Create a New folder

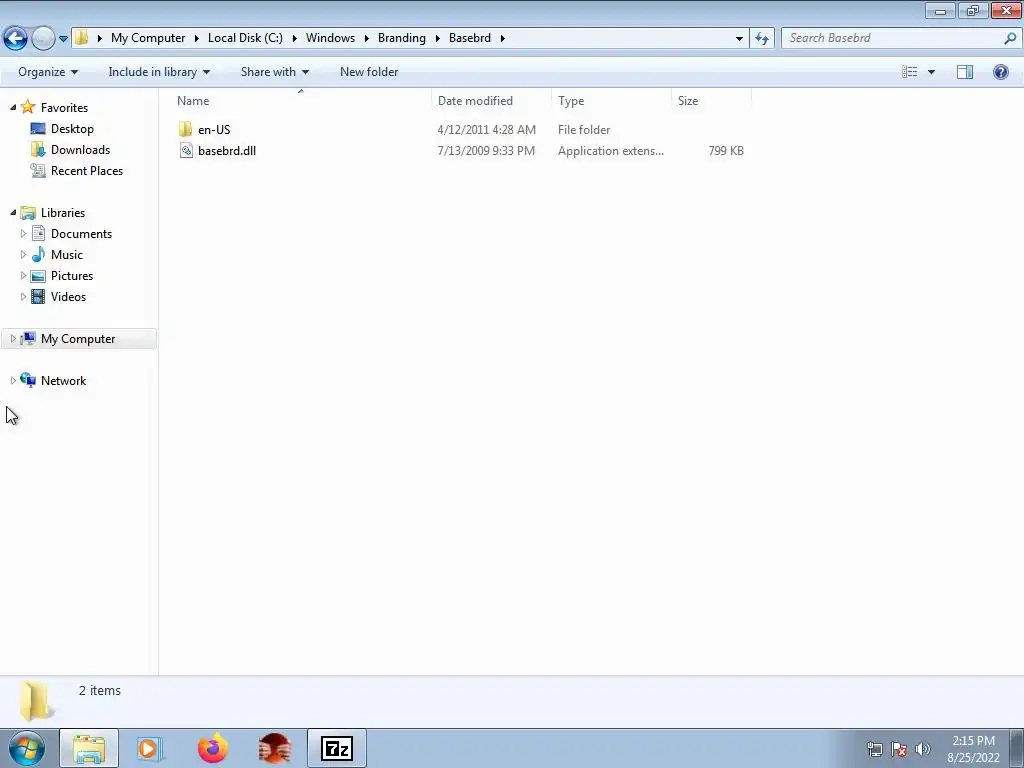[x=369, y=72]
